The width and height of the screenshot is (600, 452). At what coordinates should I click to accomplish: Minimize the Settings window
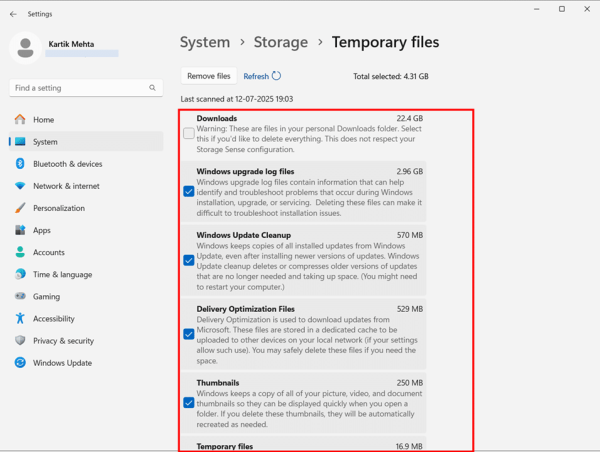536,9
